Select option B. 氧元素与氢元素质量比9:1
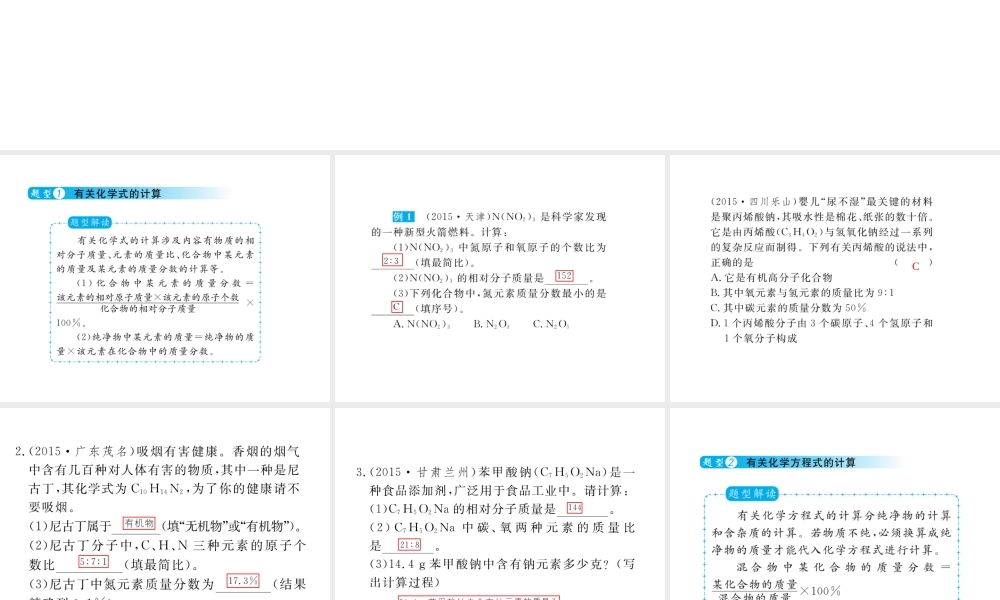Image resolution: width=1000 pixels, height=600 pixels. pyautogui.click(x=802, y=293)
